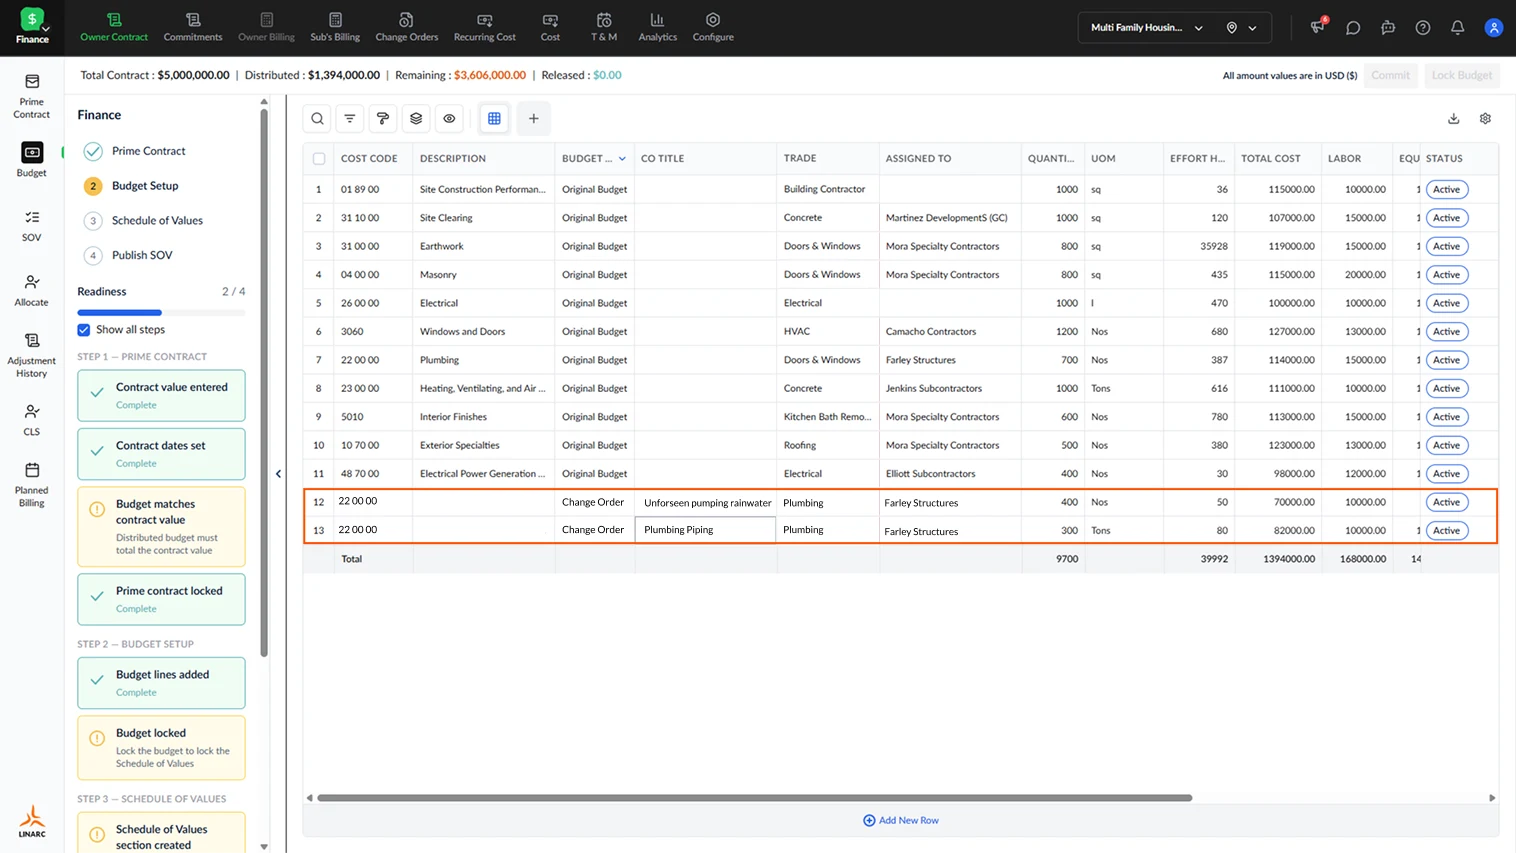The image size is (1517, 853).
Task: Switch to Sub's Billing tab
Action: tap(335, 27)
